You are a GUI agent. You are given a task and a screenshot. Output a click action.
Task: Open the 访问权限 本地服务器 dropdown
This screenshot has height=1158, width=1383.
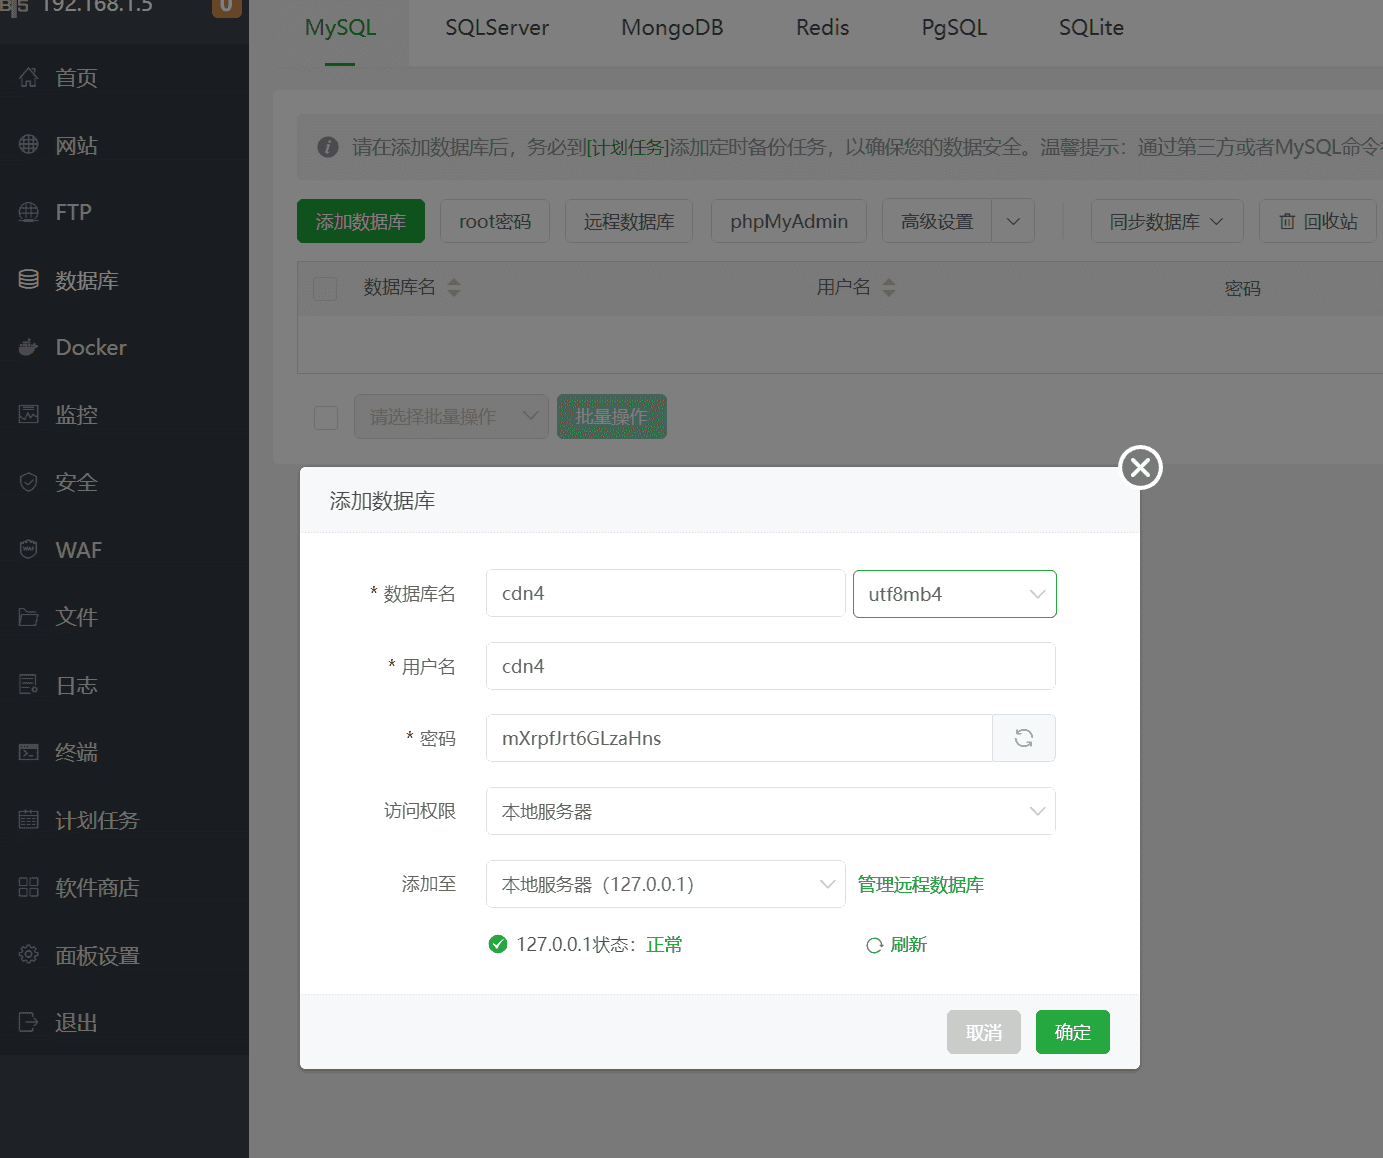[771, 811]
